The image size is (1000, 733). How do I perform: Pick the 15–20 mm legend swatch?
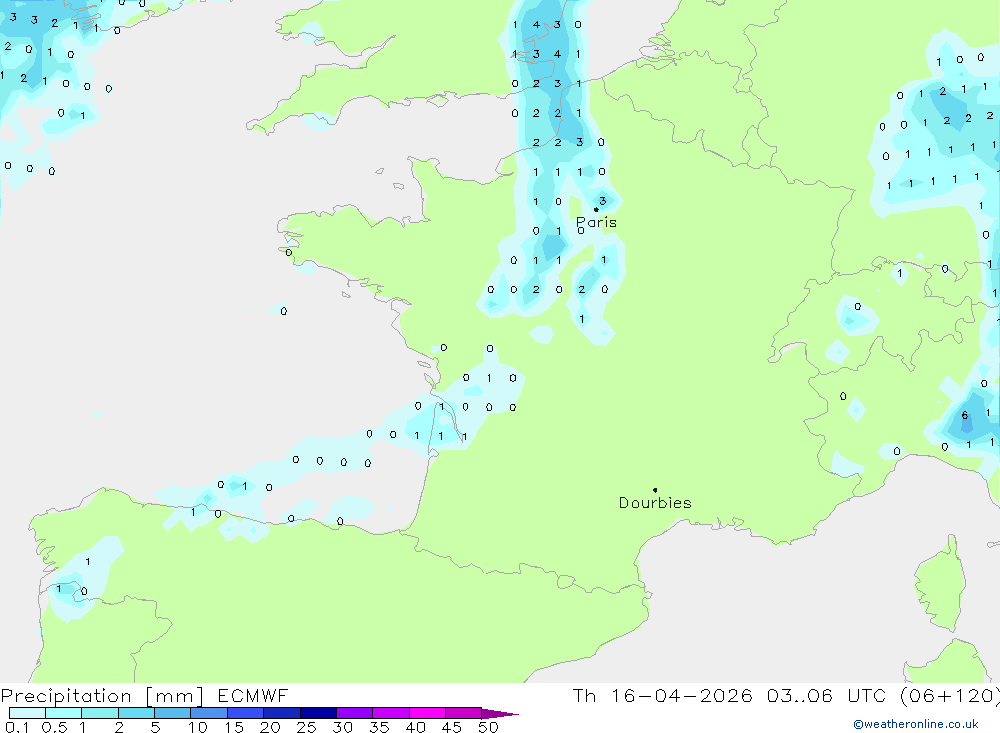coord(246,713)
